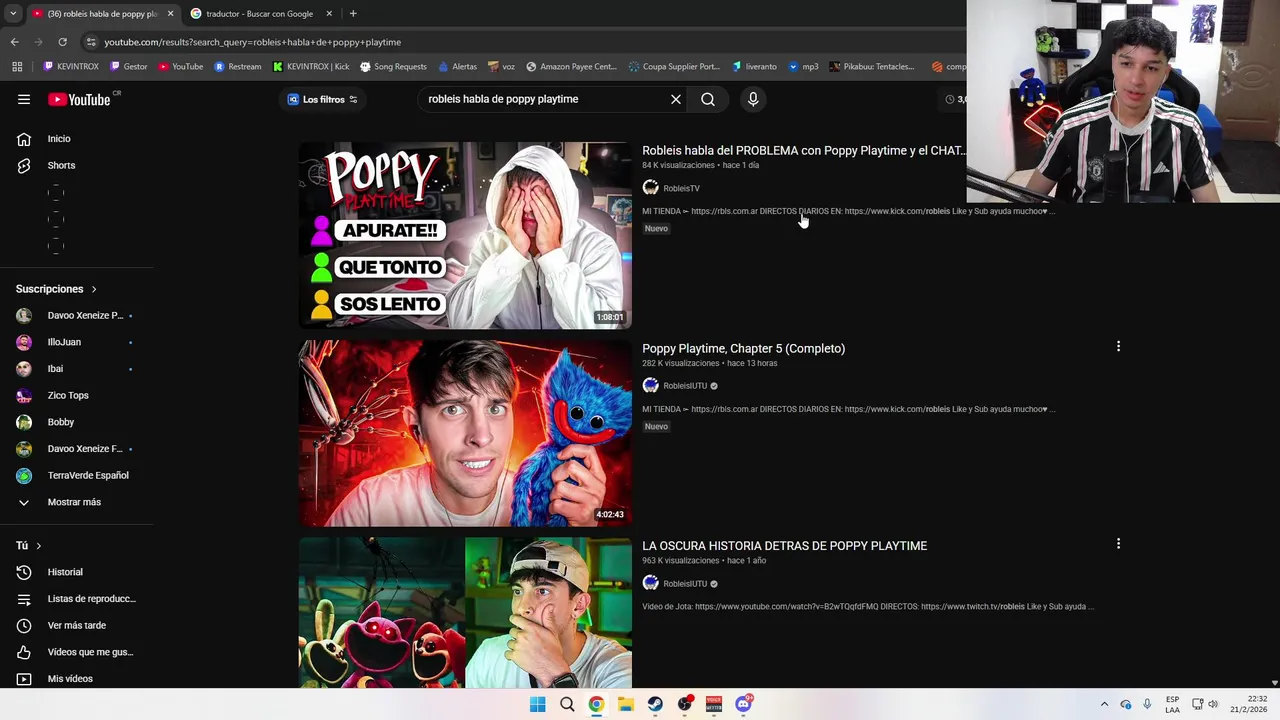1280x720 pixels.
Task: Open the KEVINTROX Twitch bookmark
Action: click(x=71, y=67)
